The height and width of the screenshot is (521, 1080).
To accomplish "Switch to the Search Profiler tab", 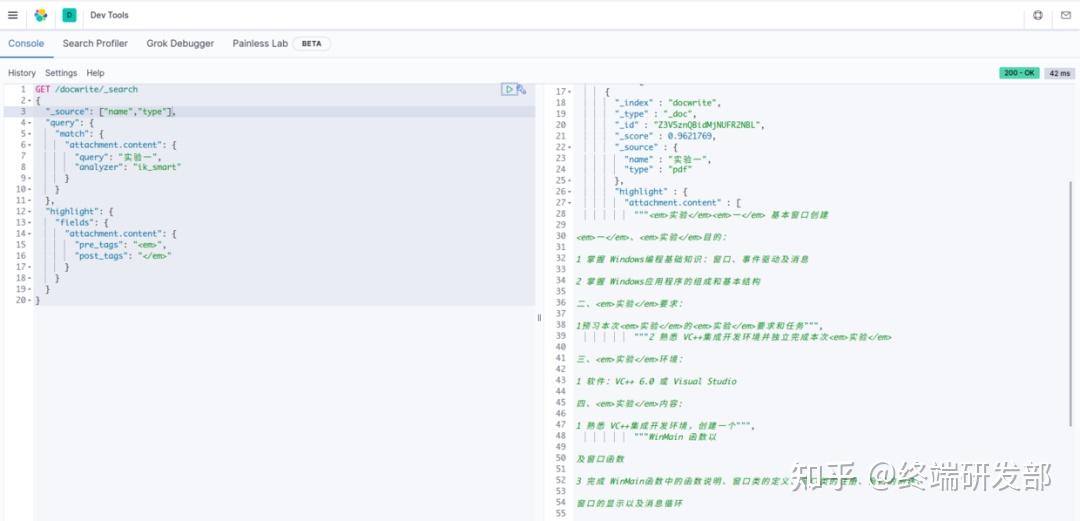I will coord(95,44).
